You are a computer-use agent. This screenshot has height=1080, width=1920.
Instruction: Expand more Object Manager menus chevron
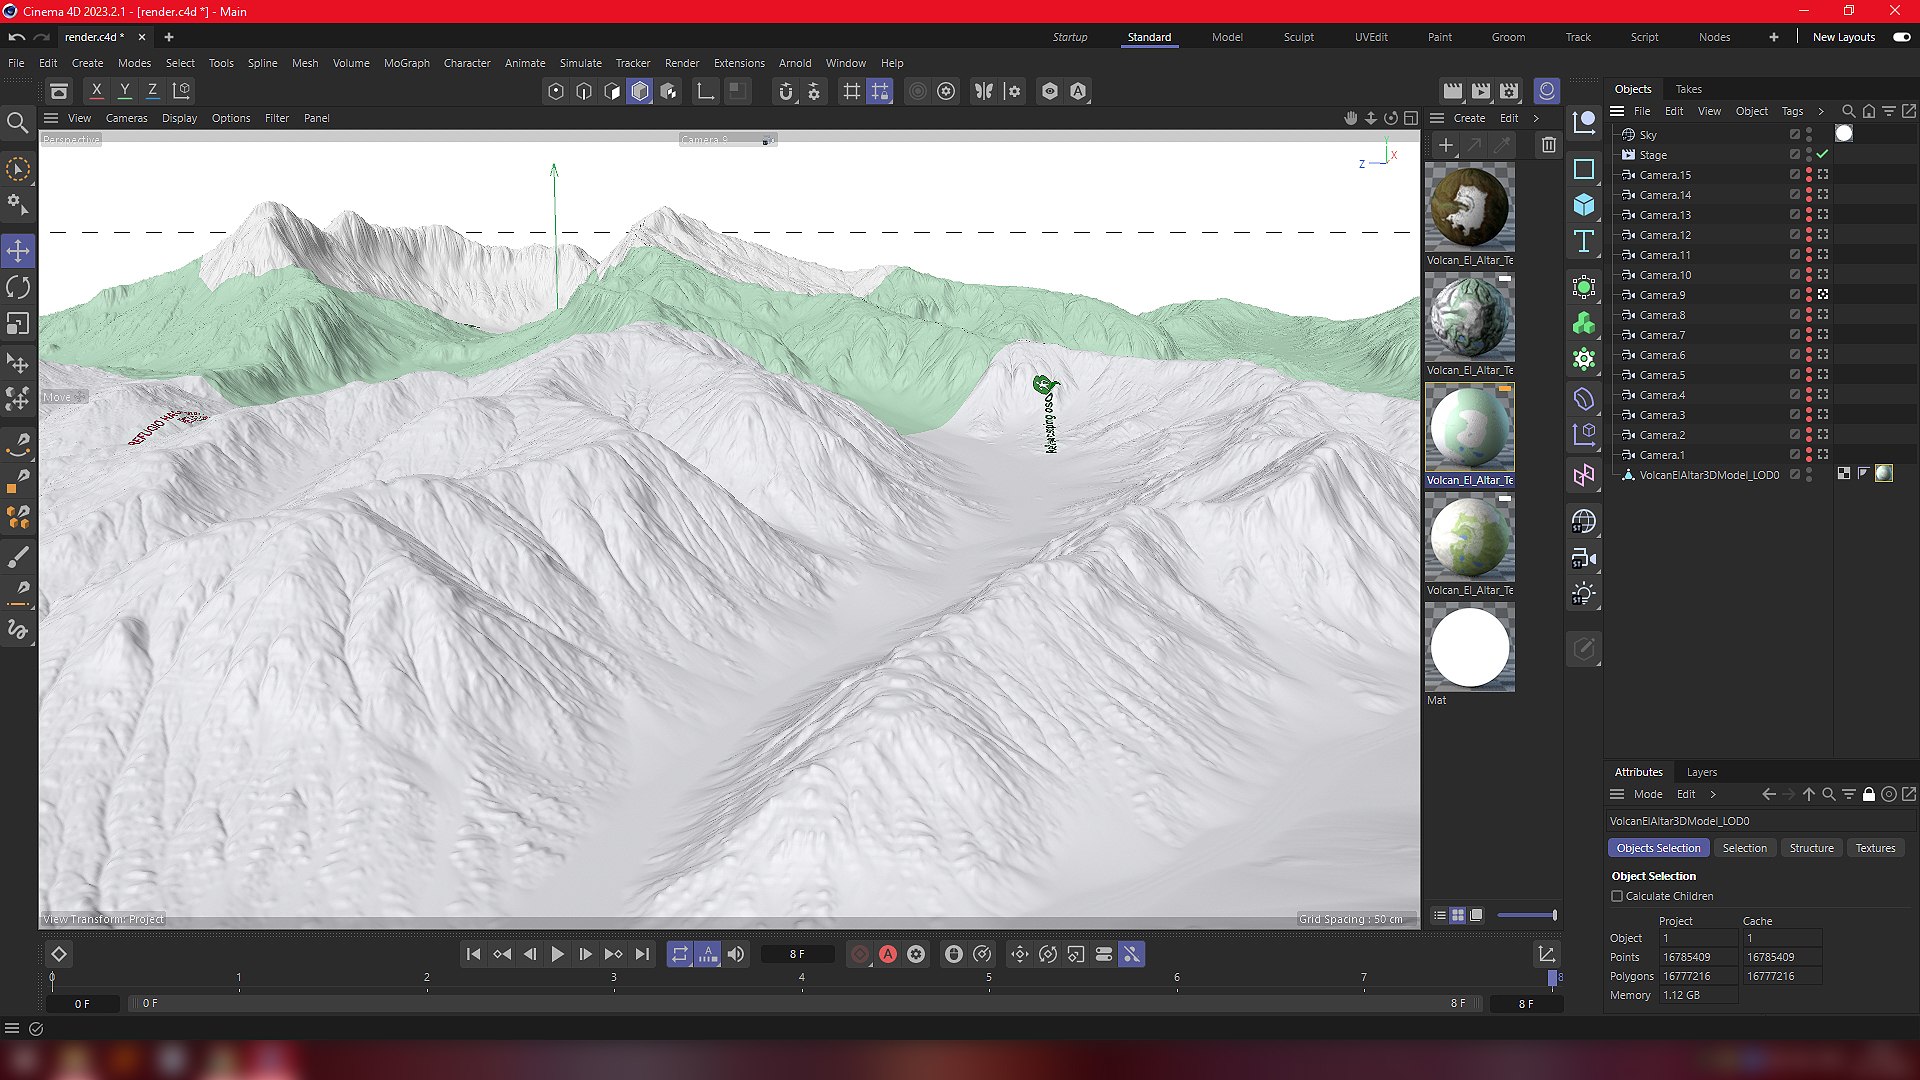1821,112
